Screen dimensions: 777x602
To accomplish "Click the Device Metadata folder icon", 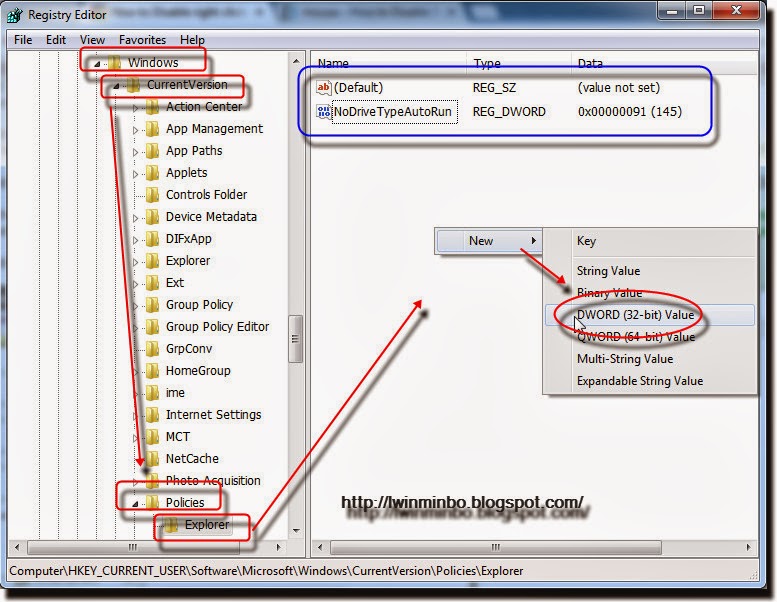I will click(152, 217).
